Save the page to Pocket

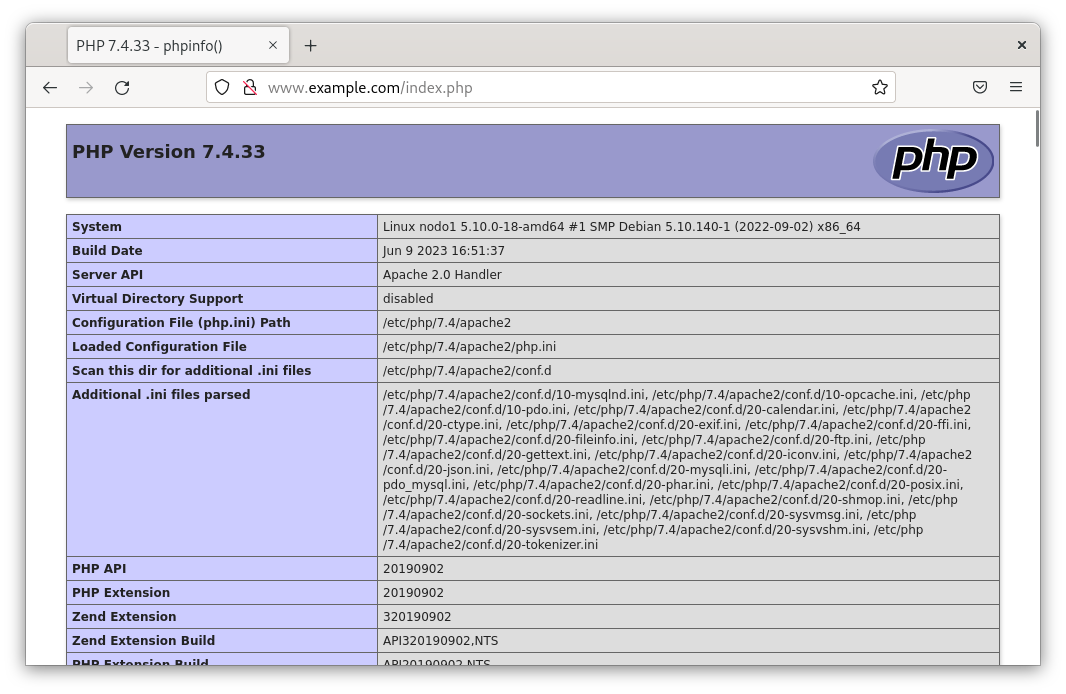[980, 88]
